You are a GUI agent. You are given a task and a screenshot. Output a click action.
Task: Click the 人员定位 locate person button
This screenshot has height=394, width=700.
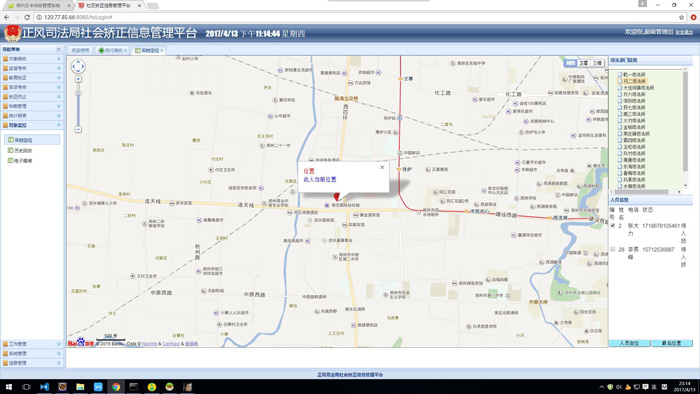tap(629, 343)
